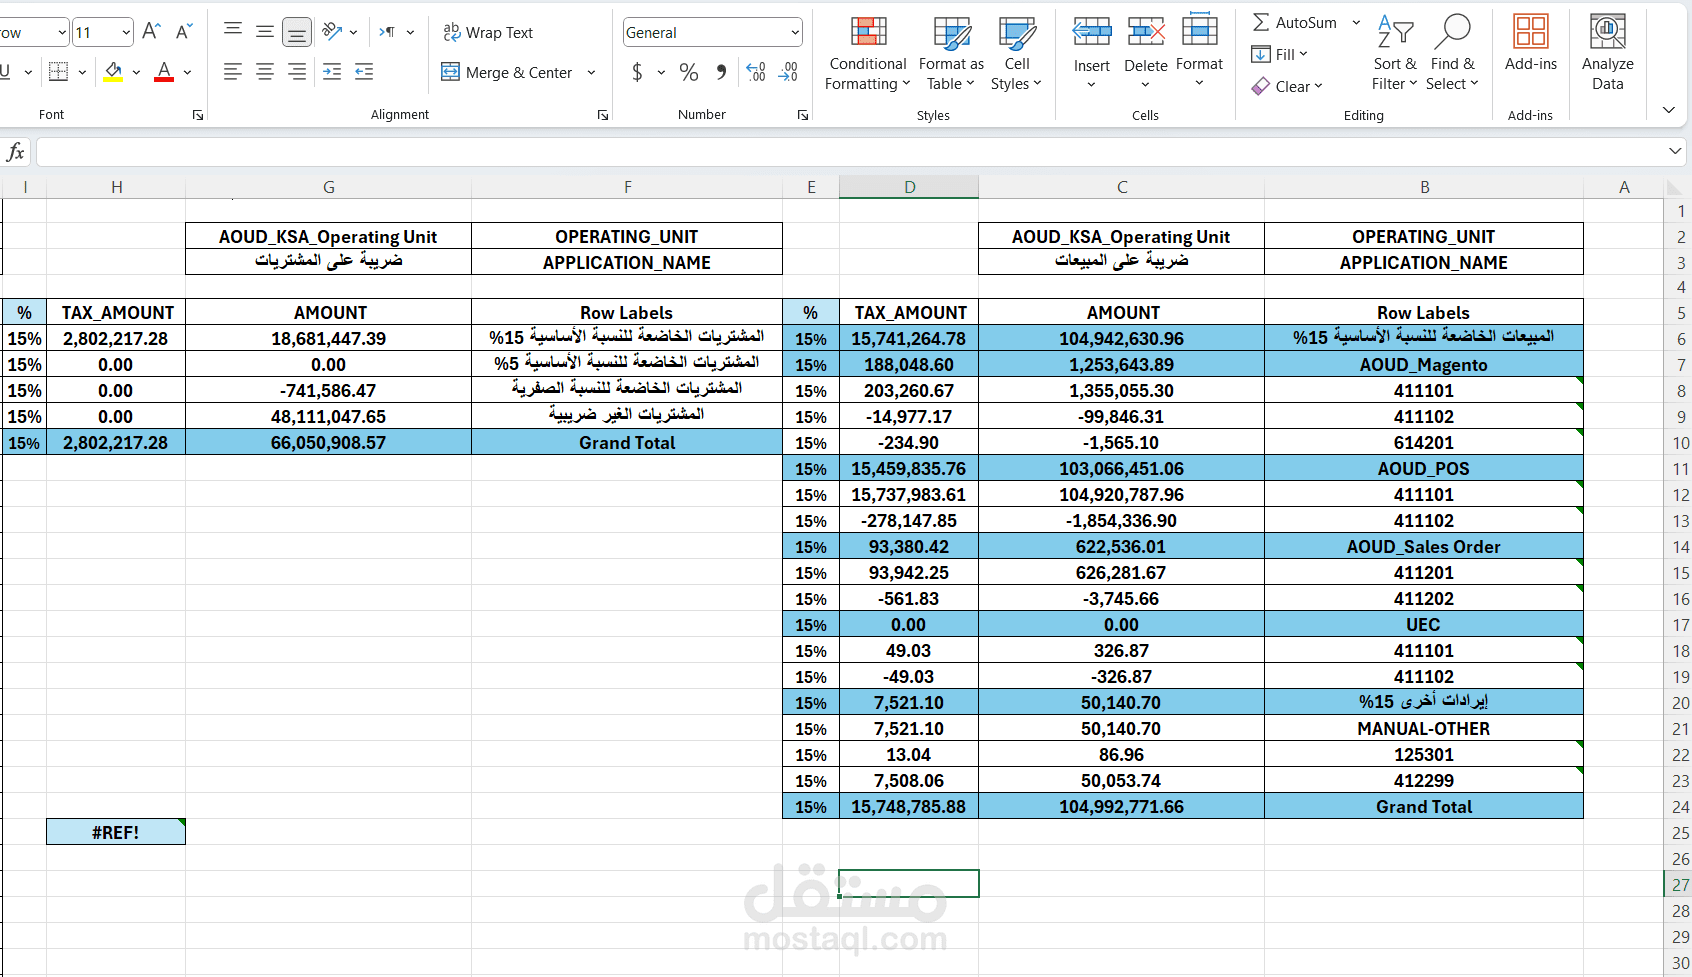Click into the formula bar
The width and height of the screenshot is (1692, 977).
click(x=851, y=152)
